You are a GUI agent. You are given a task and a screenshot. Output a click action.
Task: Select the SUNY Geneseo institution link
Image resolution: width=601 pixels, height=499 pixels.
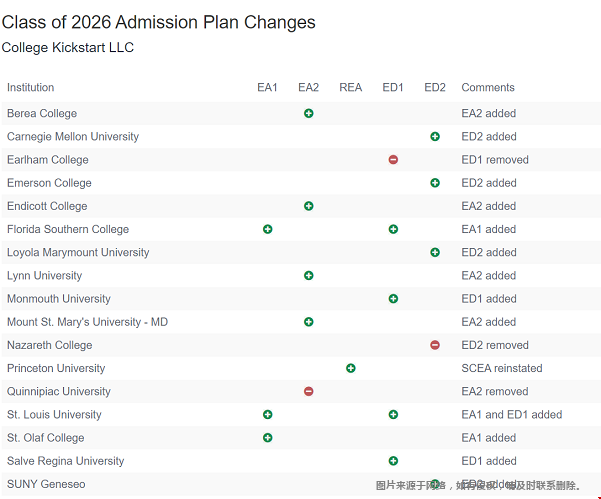[46, 484]
